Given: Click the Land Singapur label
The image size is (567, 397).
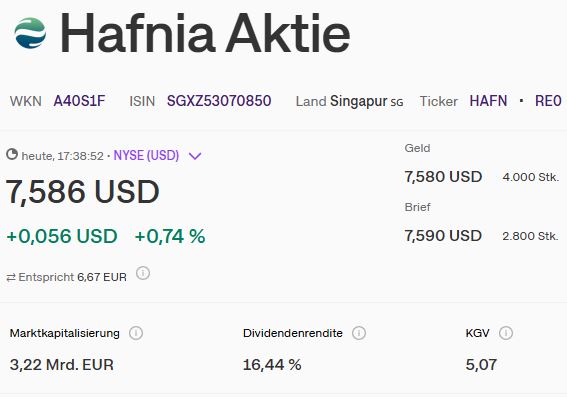Looking at the screenshot, I should tap(349, 101).
